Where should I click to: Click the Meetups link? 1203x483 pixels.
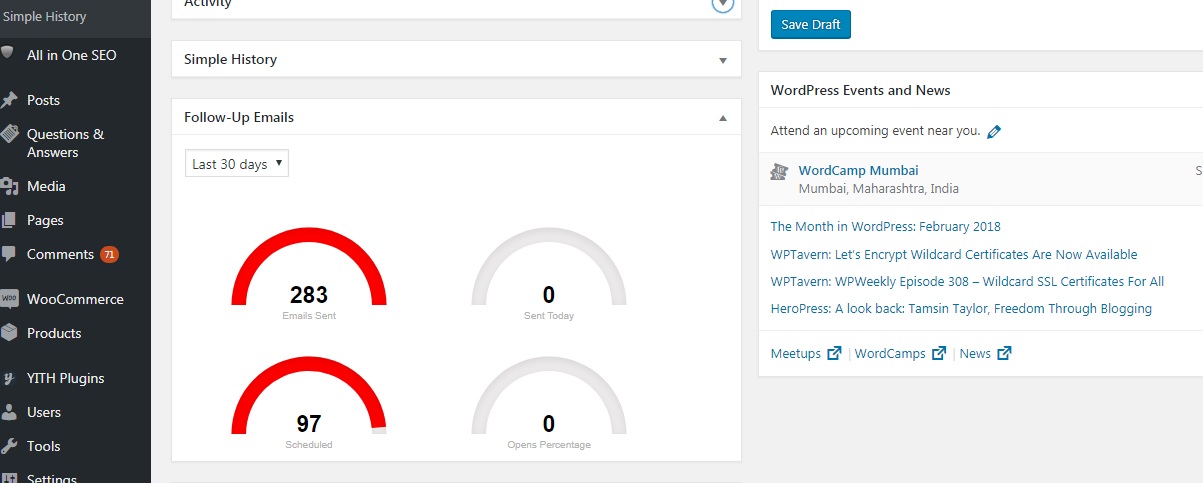click(x=796, y=353)
